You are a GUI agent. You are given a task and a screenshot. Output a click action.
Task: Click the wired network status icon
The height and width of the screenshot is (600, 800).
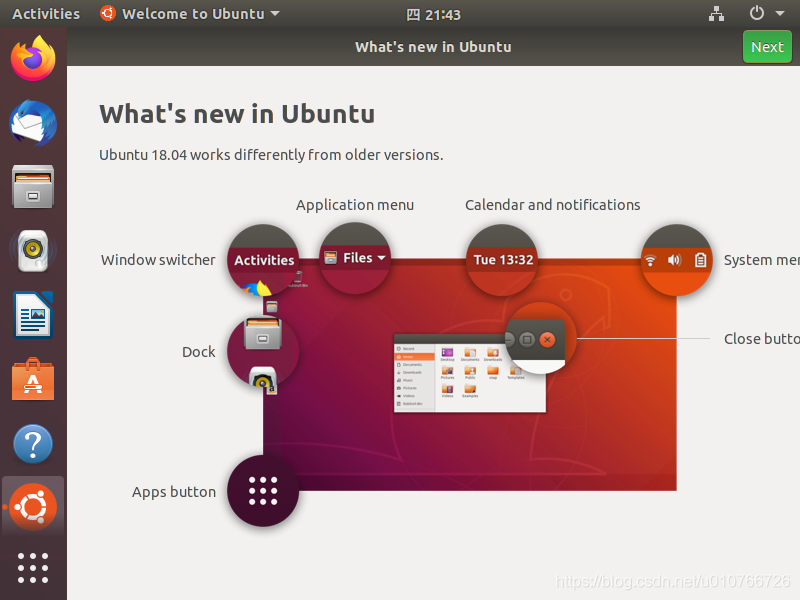716,14
